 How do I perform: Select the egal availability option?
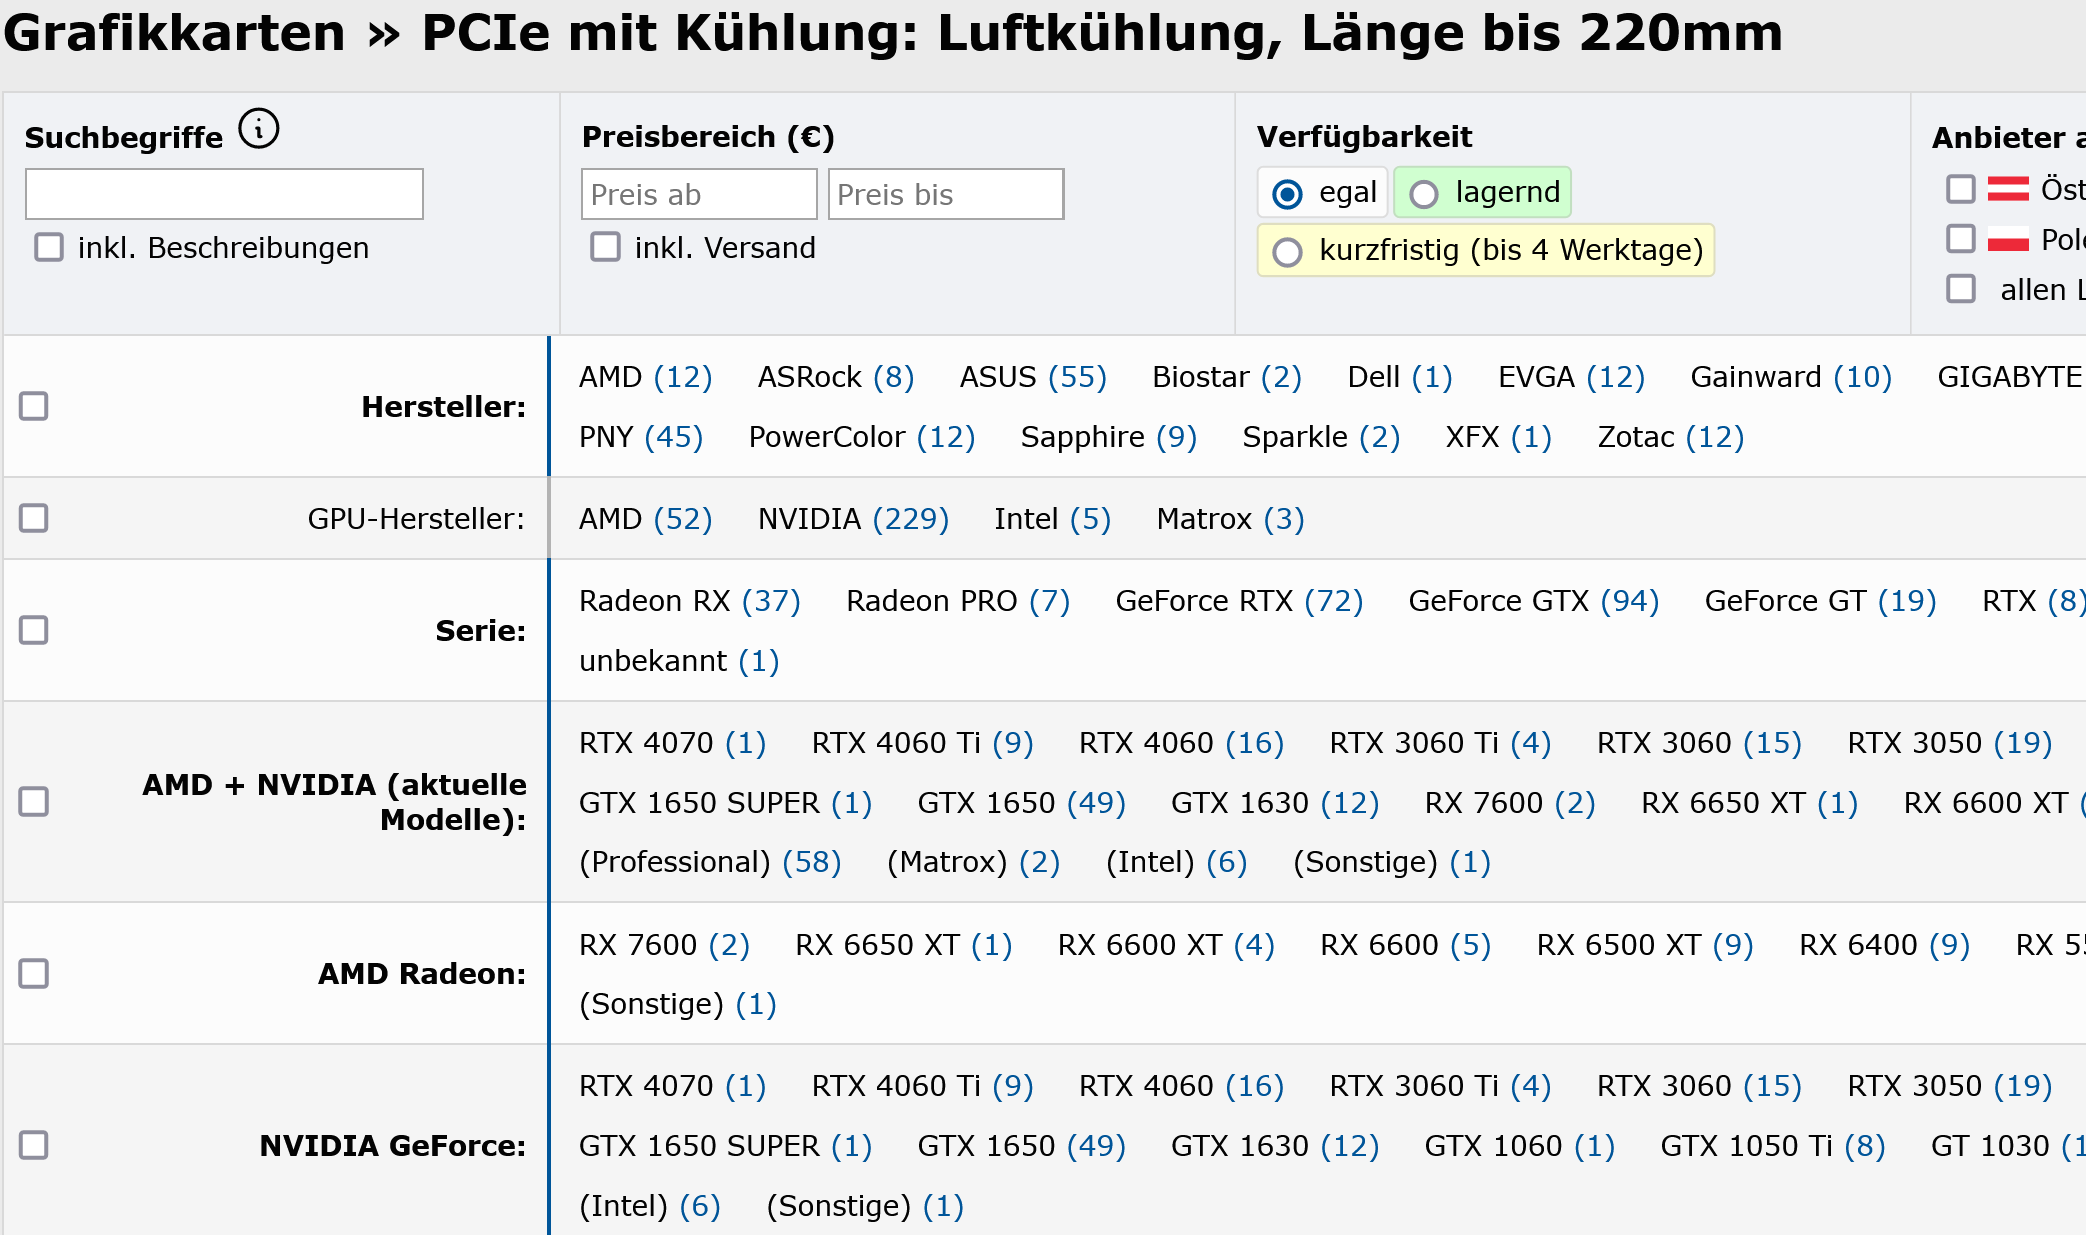1288,193
